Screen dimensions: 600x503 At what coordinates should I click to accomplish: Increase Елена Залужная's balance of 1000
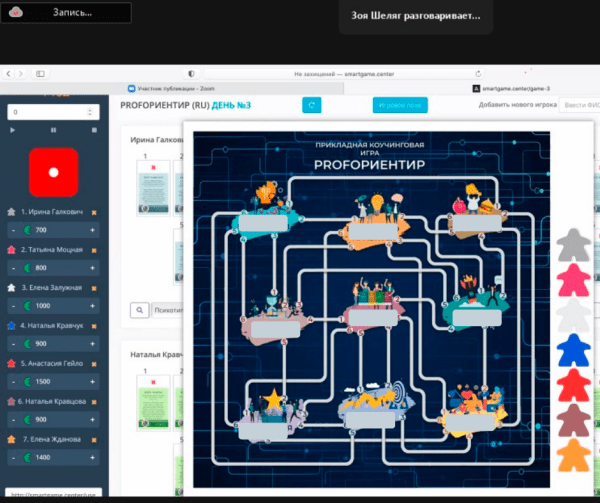pos(92,306)
